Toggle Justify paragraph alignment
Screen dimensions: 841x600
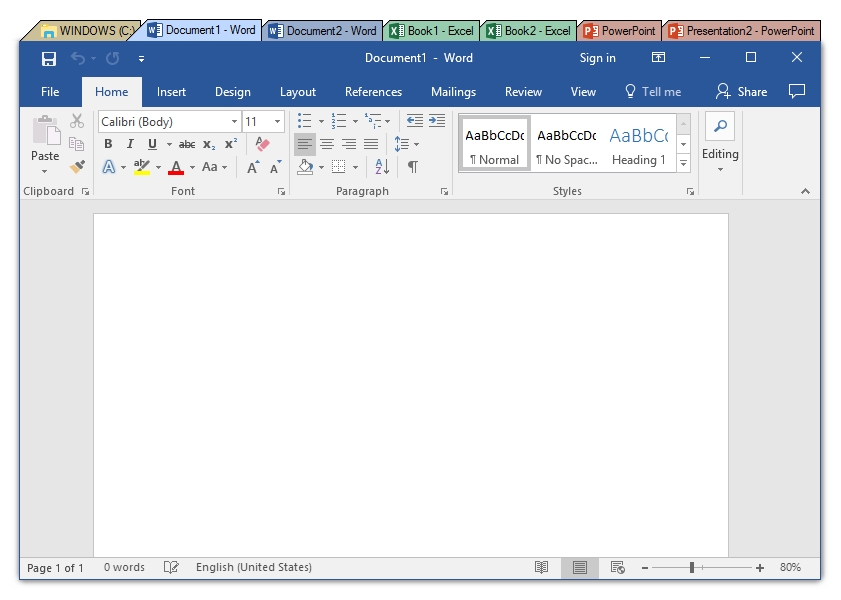pos(371,144)
